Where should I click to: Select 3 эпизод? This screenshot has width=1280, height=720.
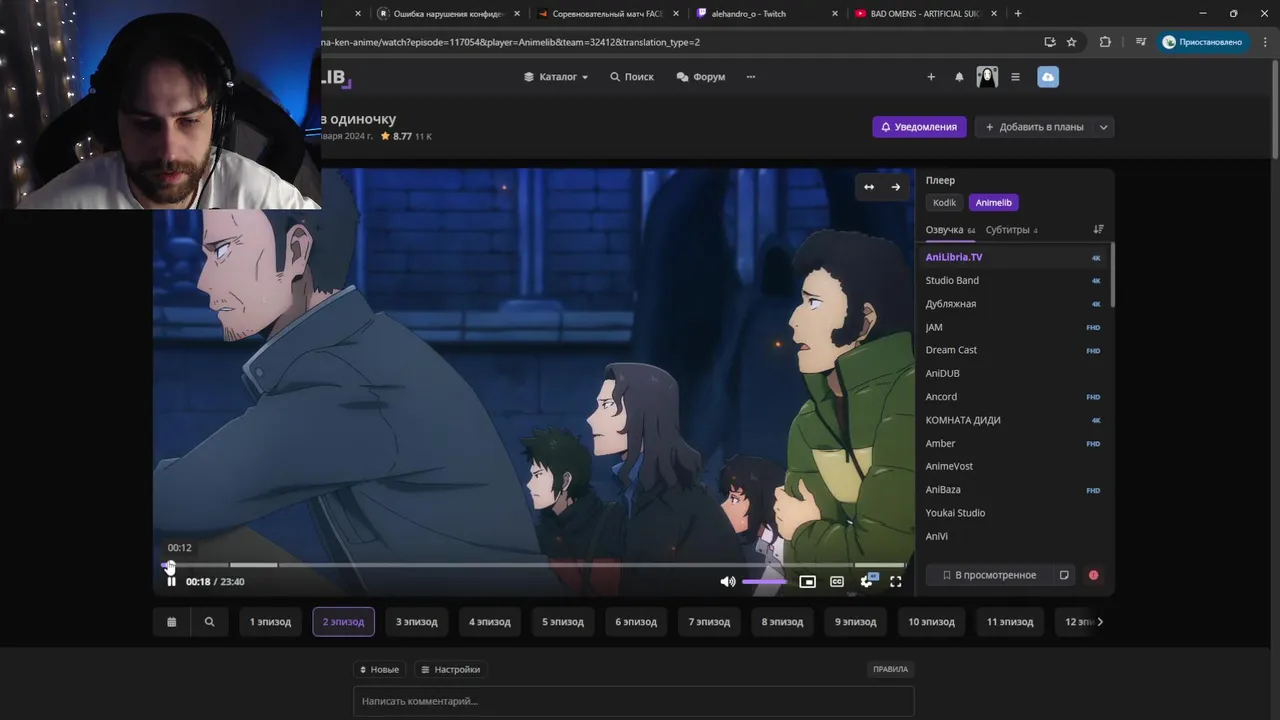pyautogui.click(x=417, y=622)
